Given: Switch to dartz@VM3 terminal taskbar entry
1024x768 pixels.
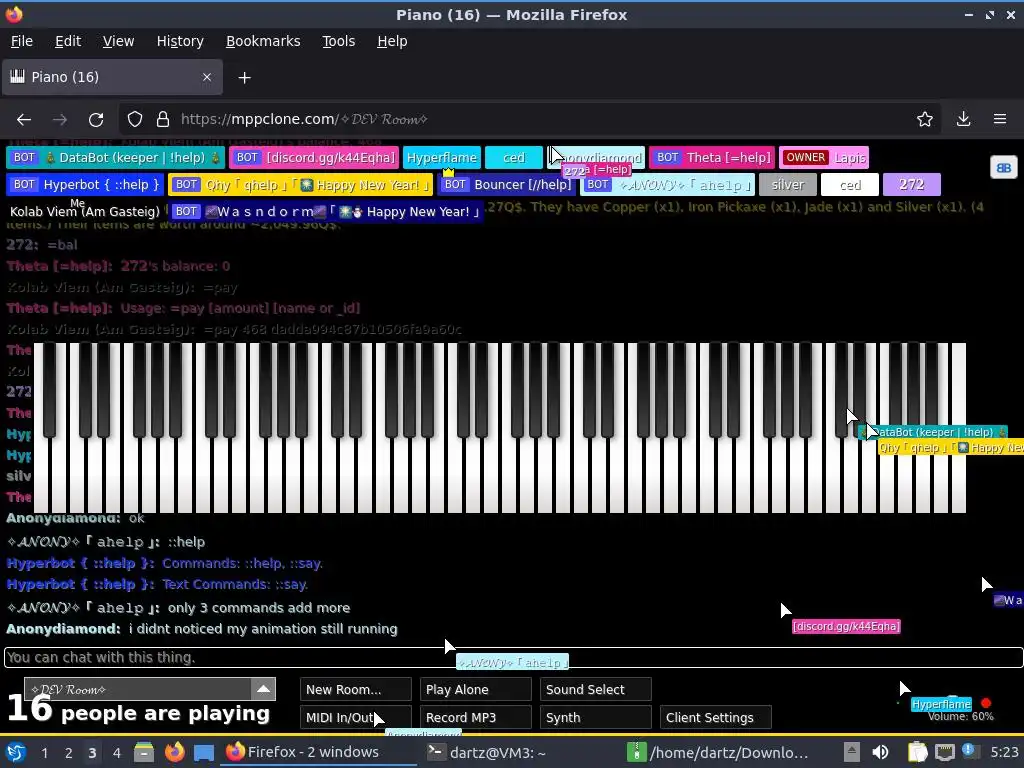Looking at the screenshot, I should click(x=487, y=752).
